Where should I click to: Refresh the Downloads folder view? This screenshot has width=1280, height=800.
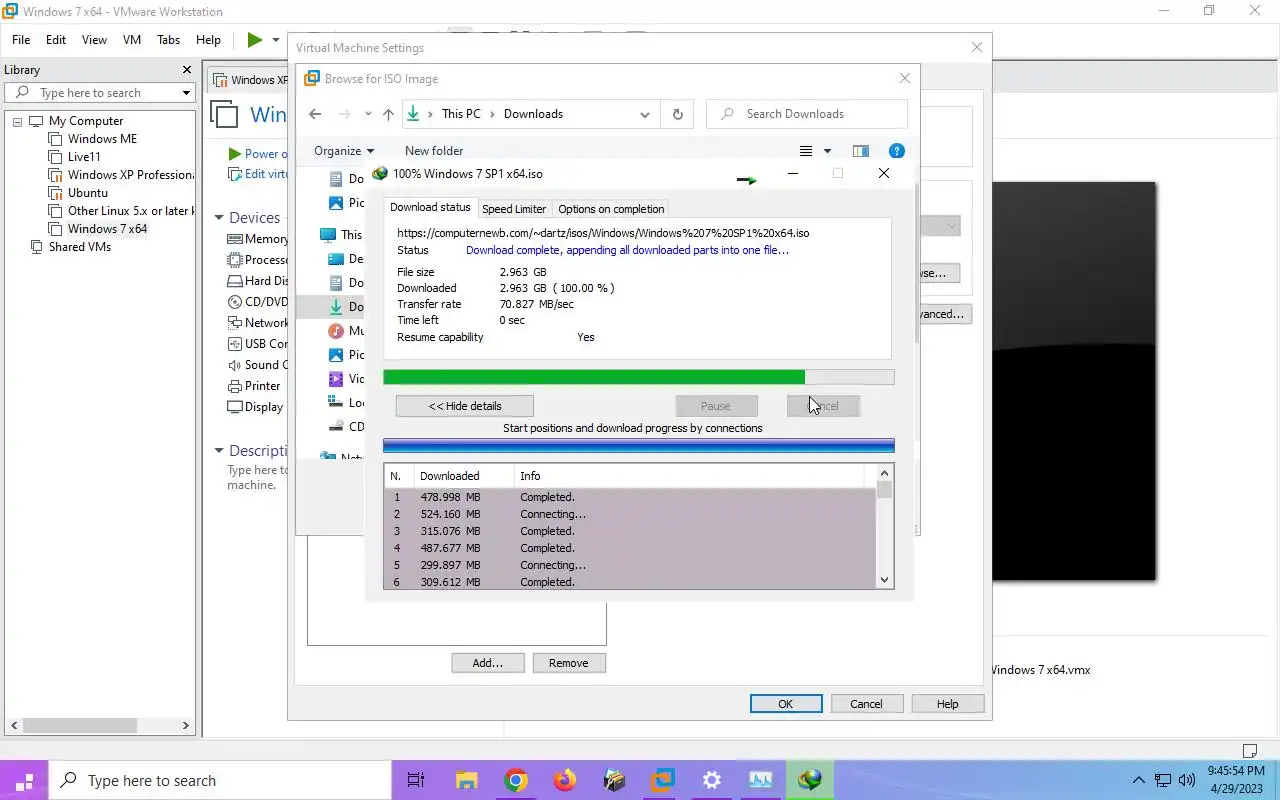coord(677,114)
